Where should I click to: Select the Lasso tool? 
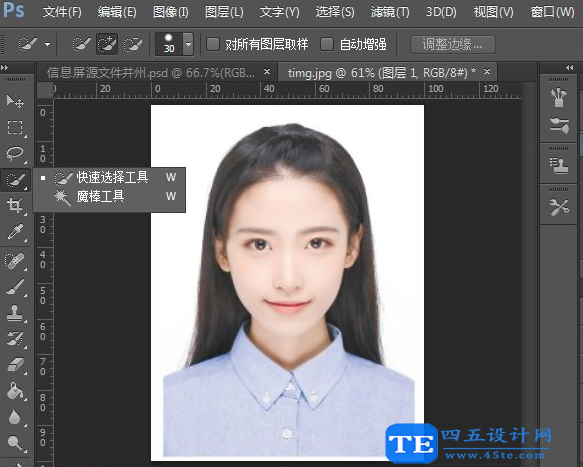(15, 153)
